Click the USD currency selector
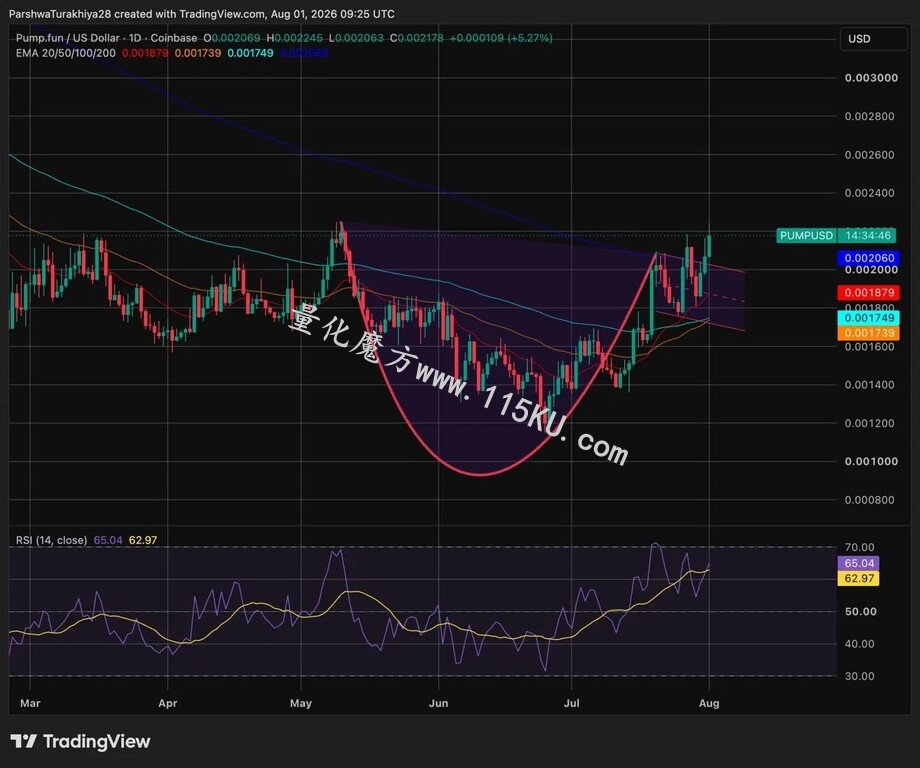920x768 pixels. (x=874, y=39)
